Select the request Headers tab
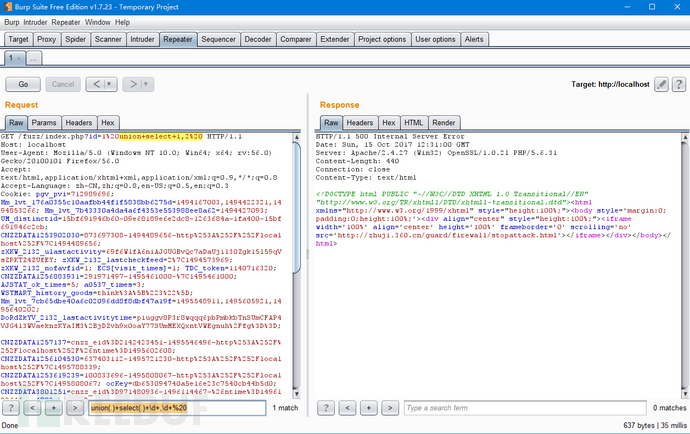Image resolution: width=690 pixels, height=434 pixels. (x=79, y=123)
